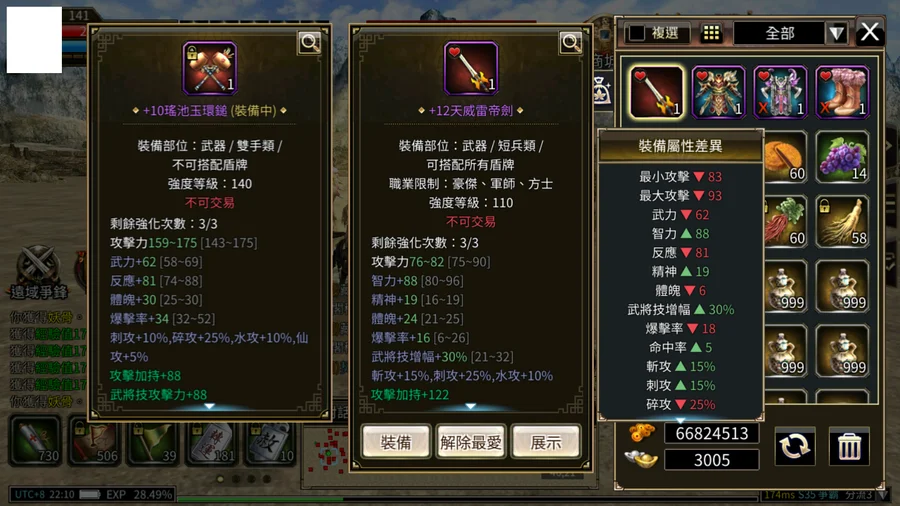The width and height of the screenshot is (900, 506).
Task: Select the golden armor inventory item
Action: (718, 92)
